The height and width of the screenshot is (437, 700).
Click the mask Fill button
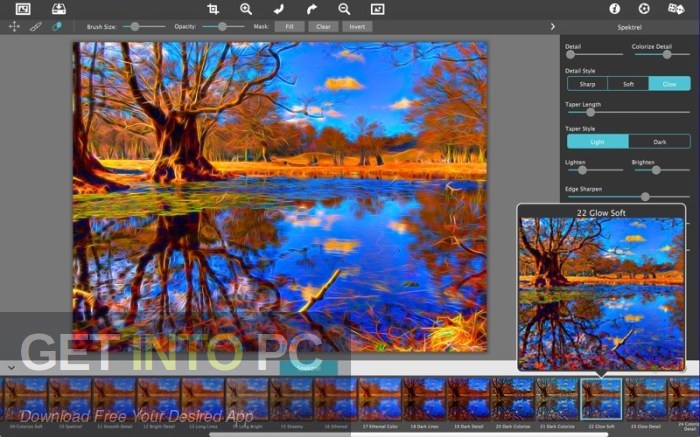coord(289,27)
